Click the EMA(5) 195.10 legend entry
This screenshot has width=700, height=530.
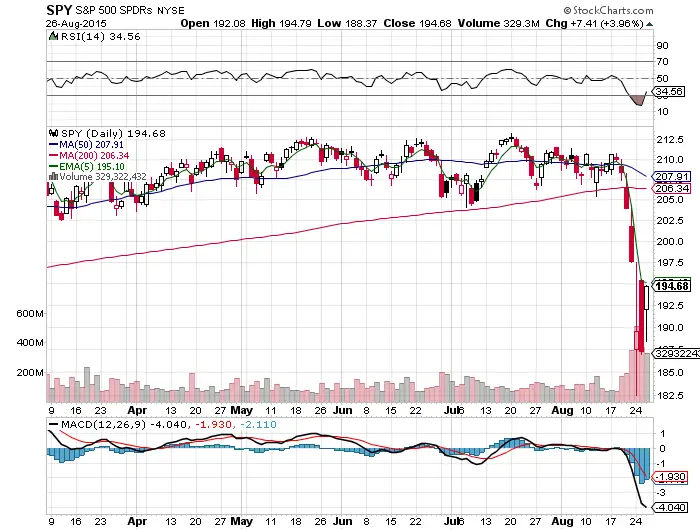click(x=92, y=167)
